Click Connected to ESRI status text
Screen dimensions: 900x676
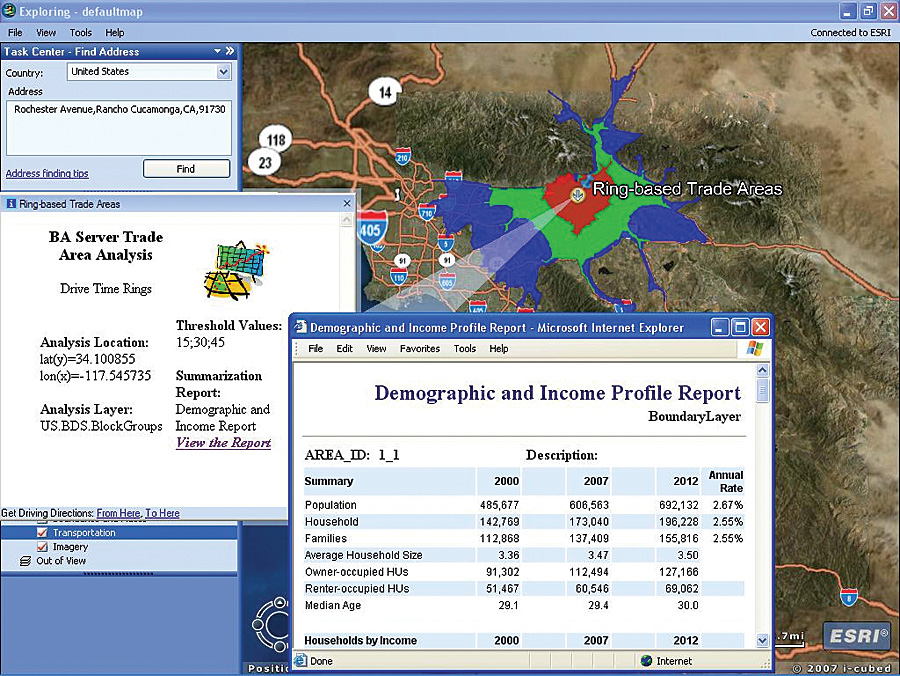850,33
